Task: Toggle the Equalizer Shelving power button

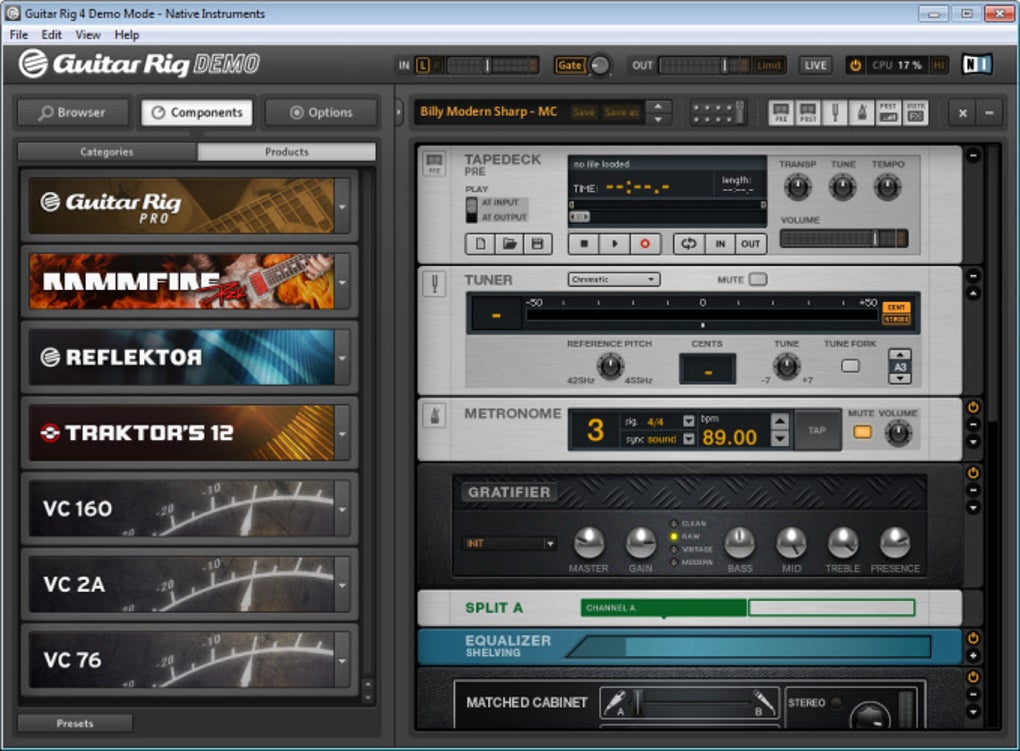Action: [973, 638]
